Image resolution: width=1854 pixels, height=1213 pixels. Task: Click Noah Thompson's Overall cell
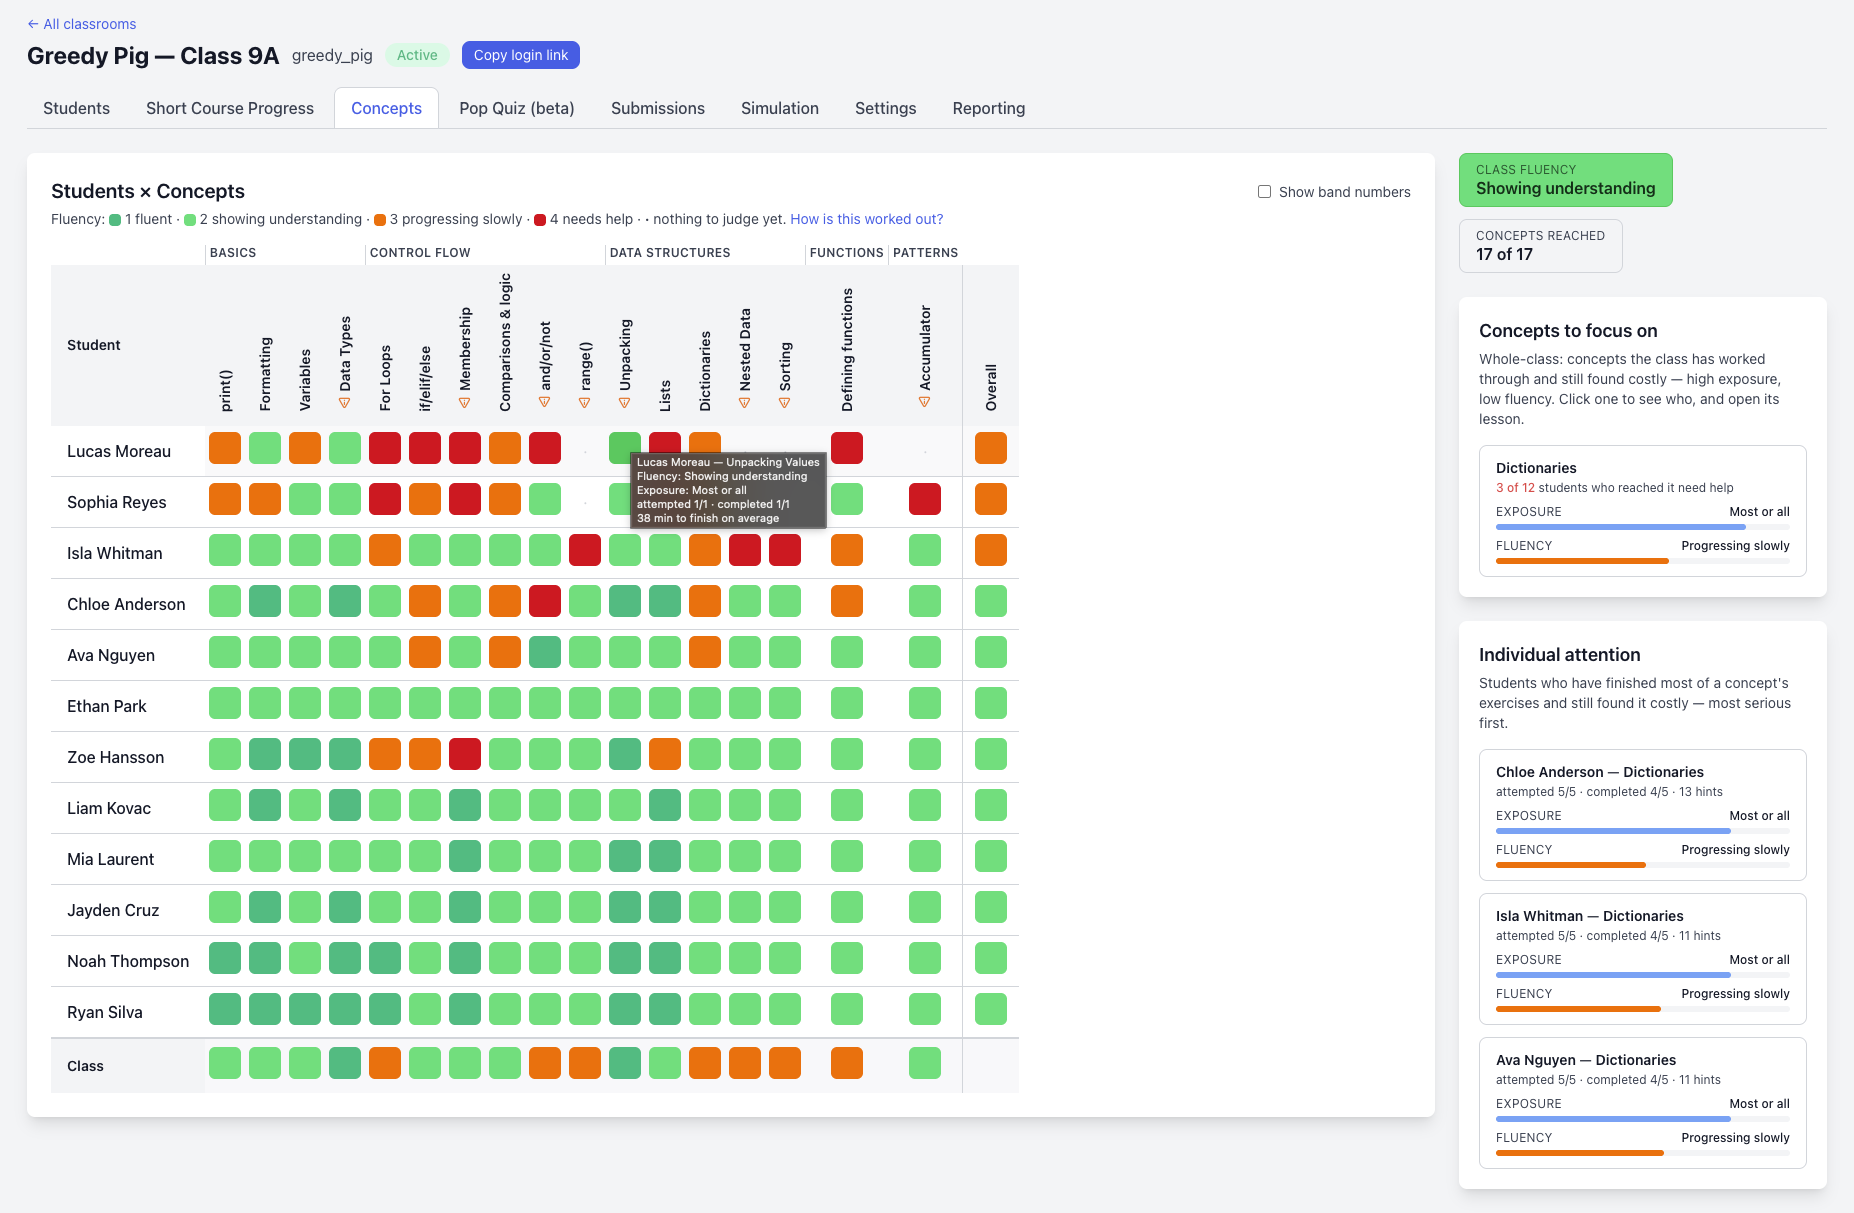tap(991, 958)
